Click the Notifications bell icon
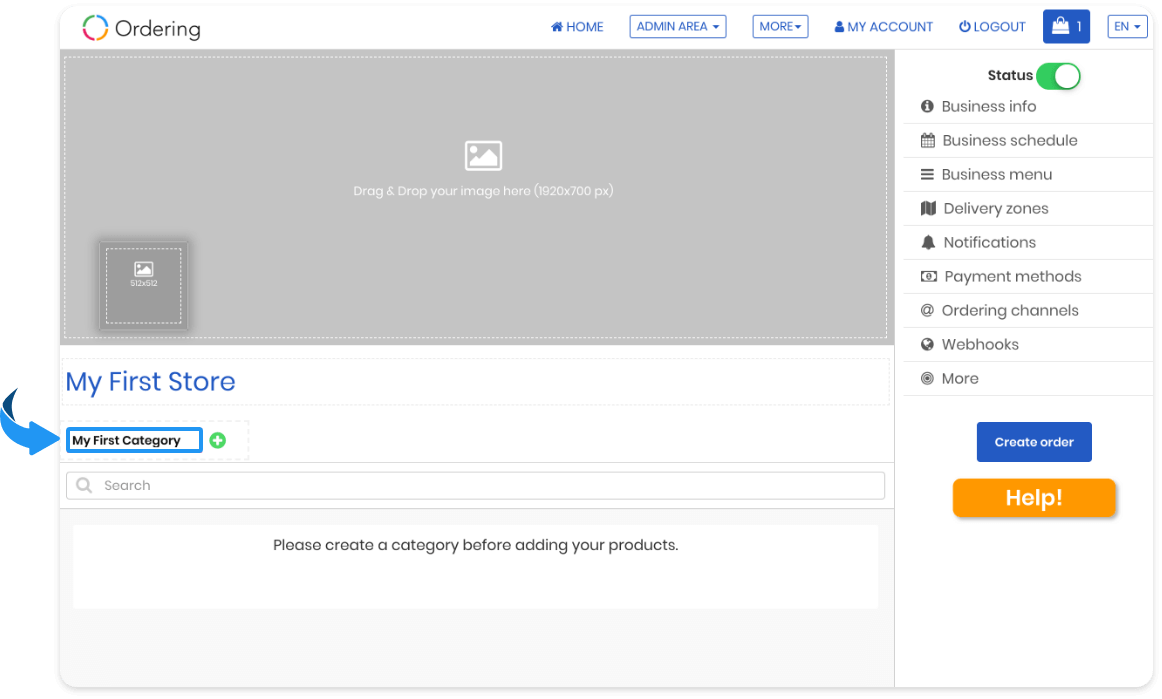The image size is (1162, 699). click(x=928, y=242)
